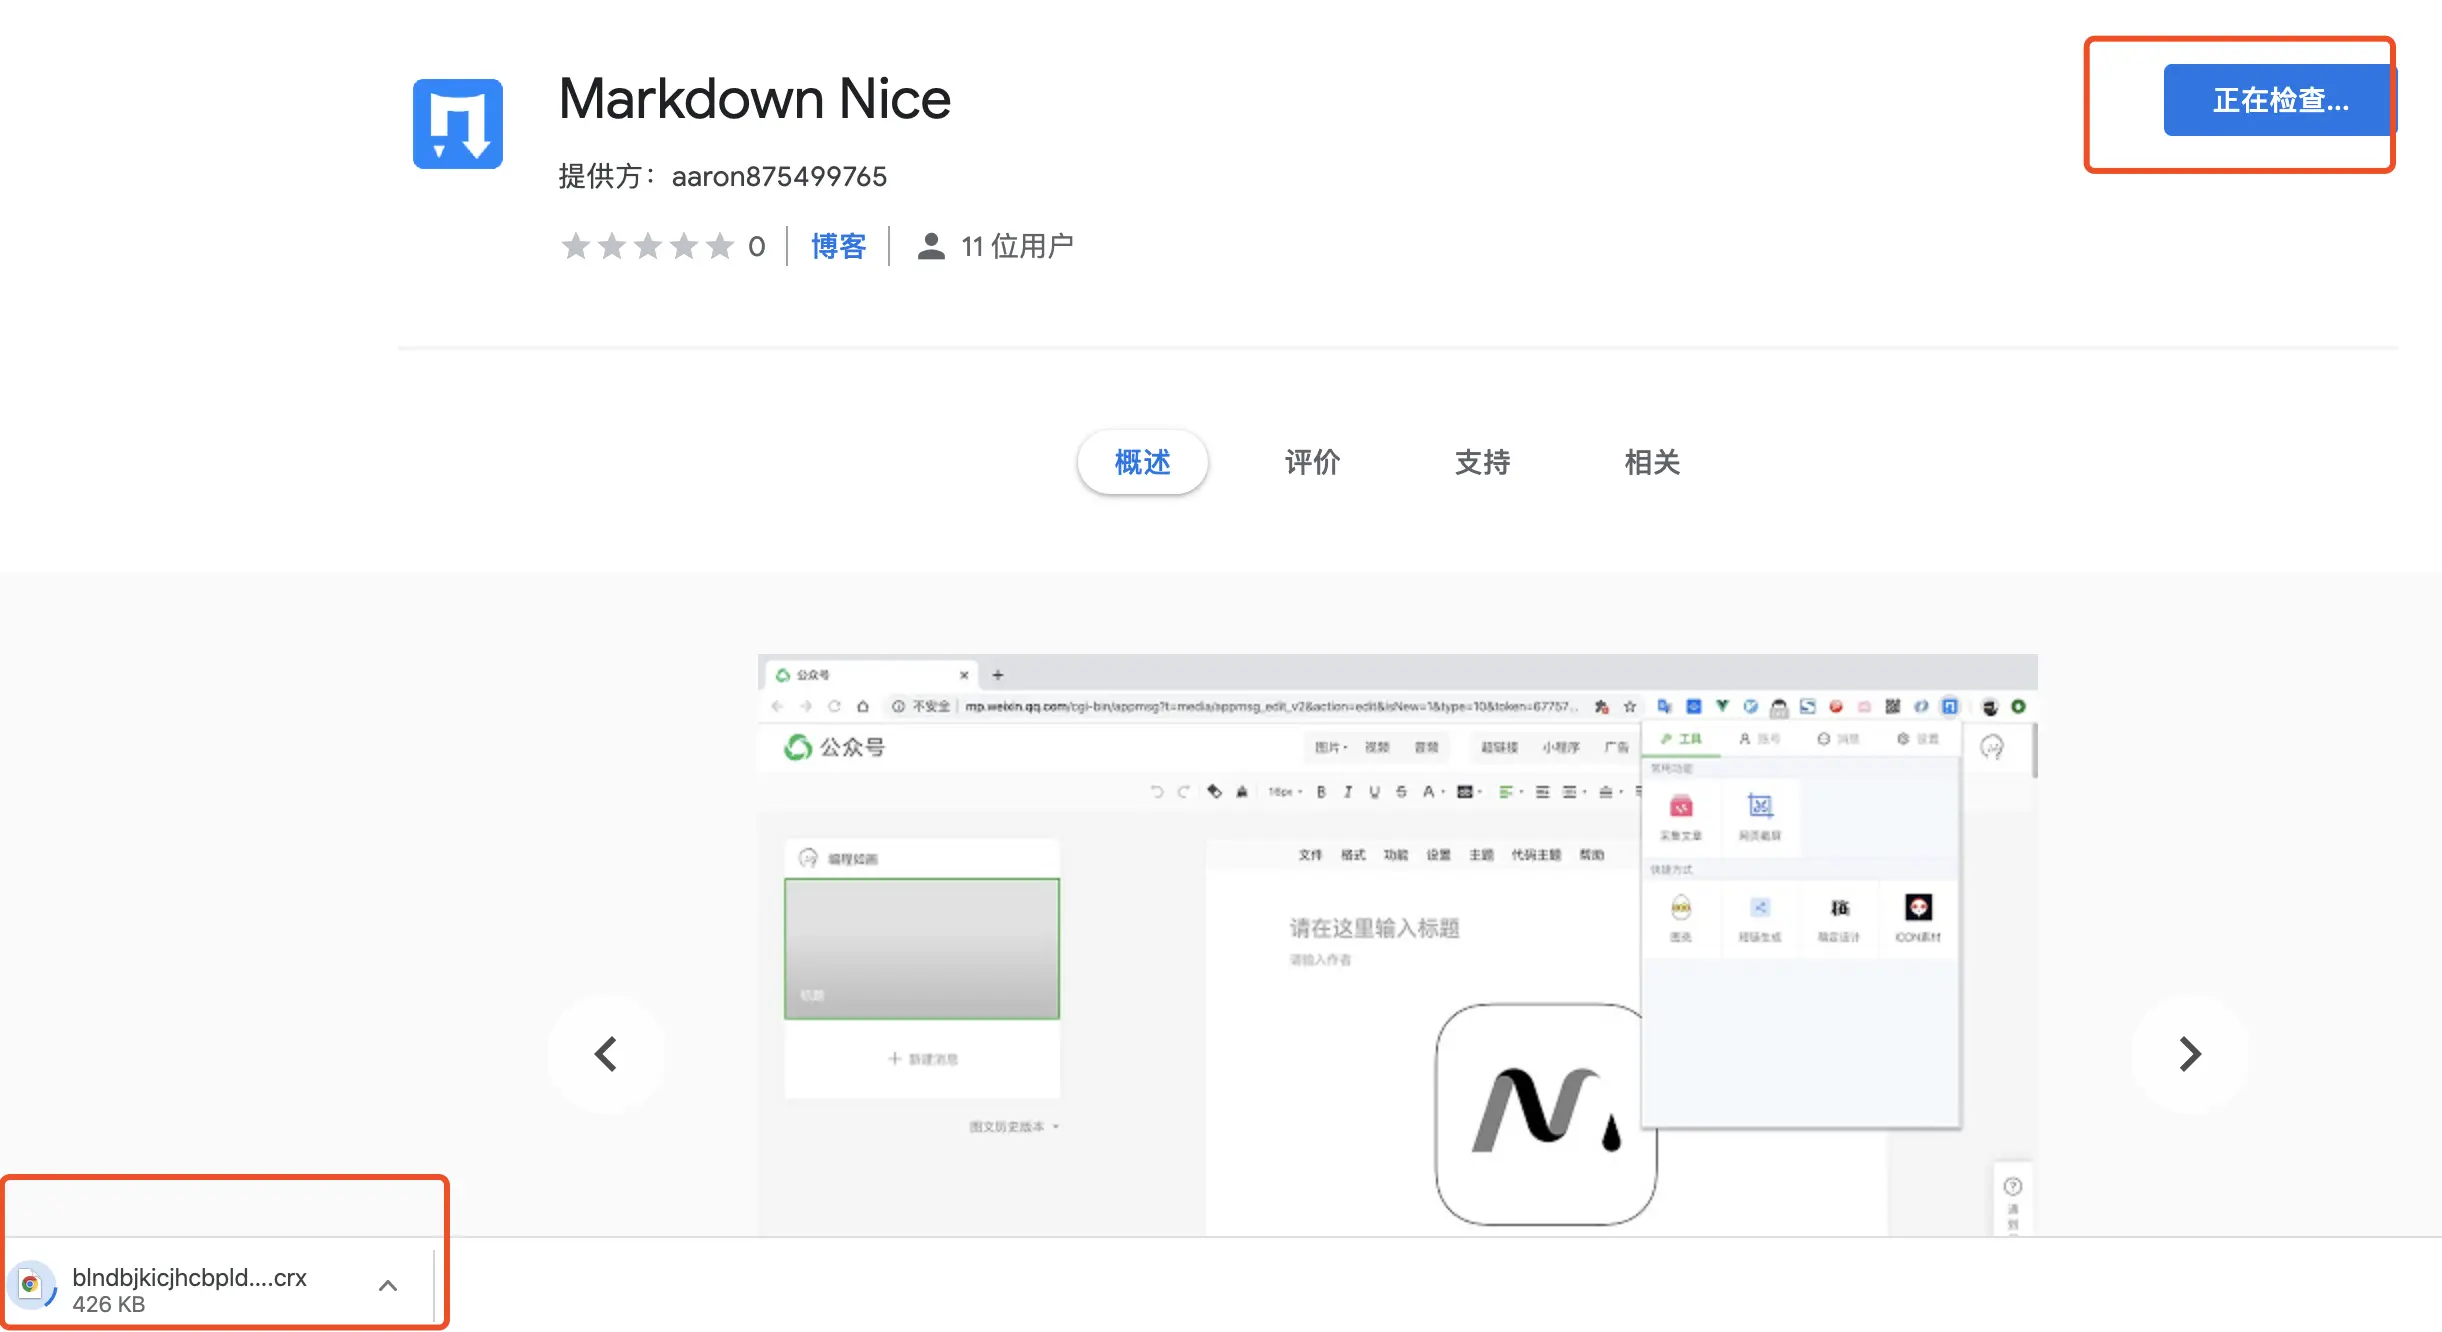2442x1332 pixels.
Task: Go to the 相关 tab
Action: click(x=1652, y=462)
